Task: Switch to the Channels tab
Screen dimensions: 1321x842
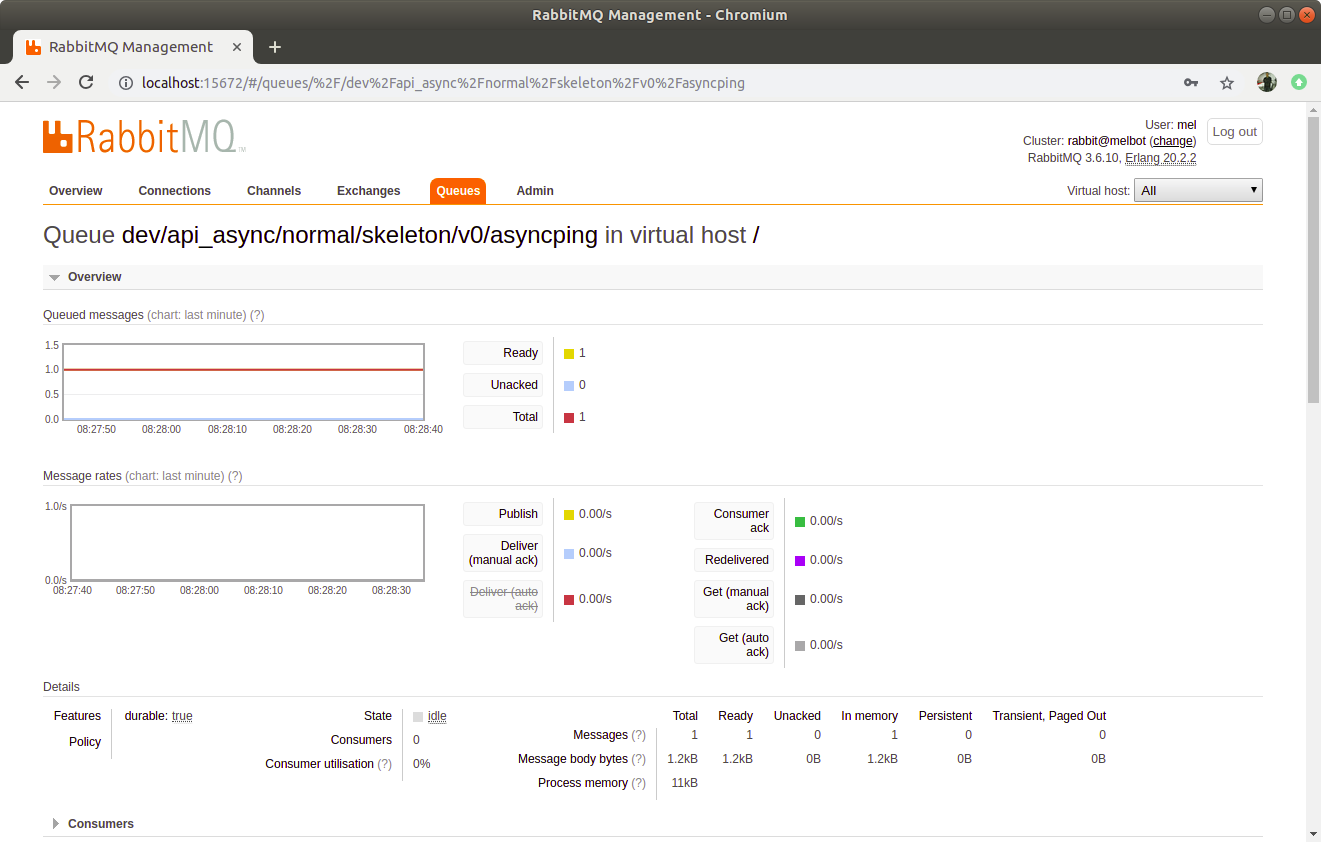Action: pyautogui.click(x=274, y=191)
